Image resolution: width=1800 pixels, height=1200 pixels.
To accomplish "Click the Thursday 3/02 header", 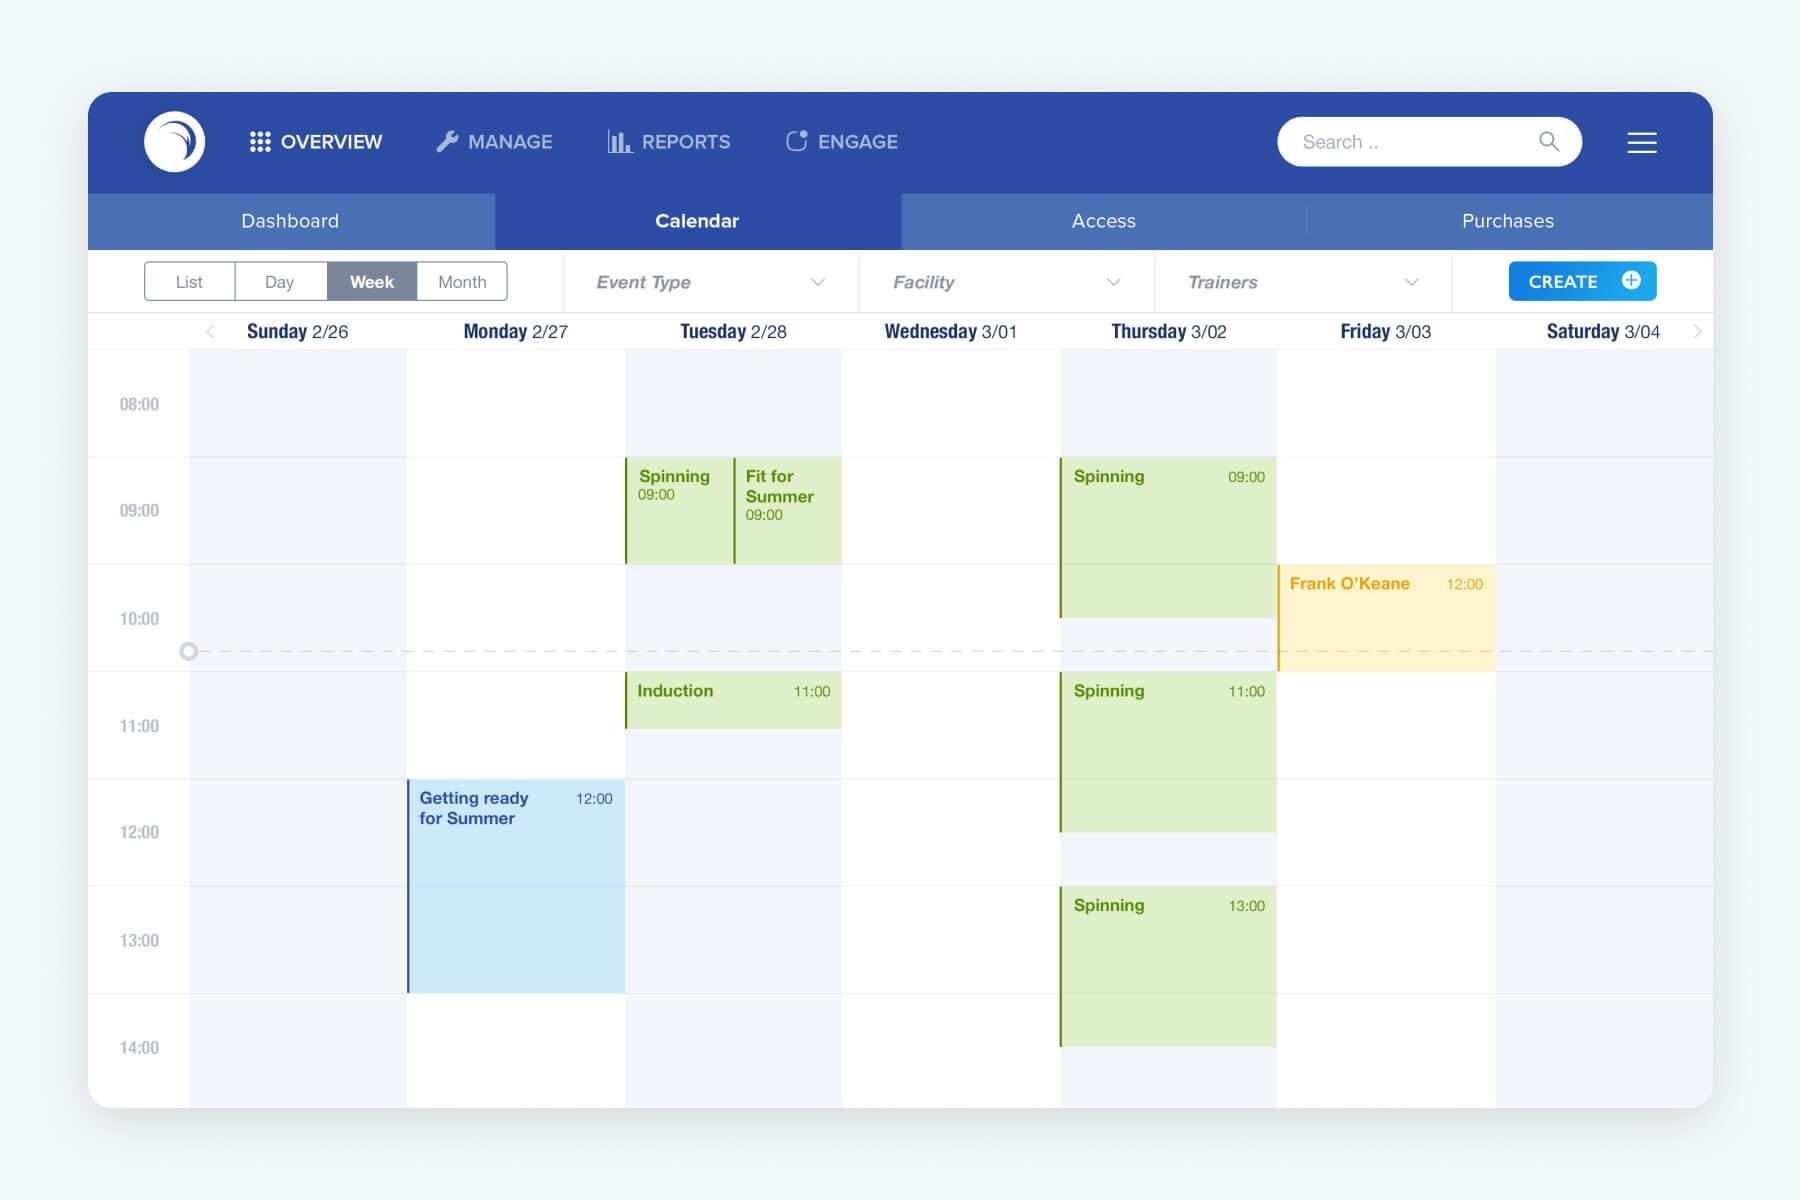I will tap(1169, 331).
